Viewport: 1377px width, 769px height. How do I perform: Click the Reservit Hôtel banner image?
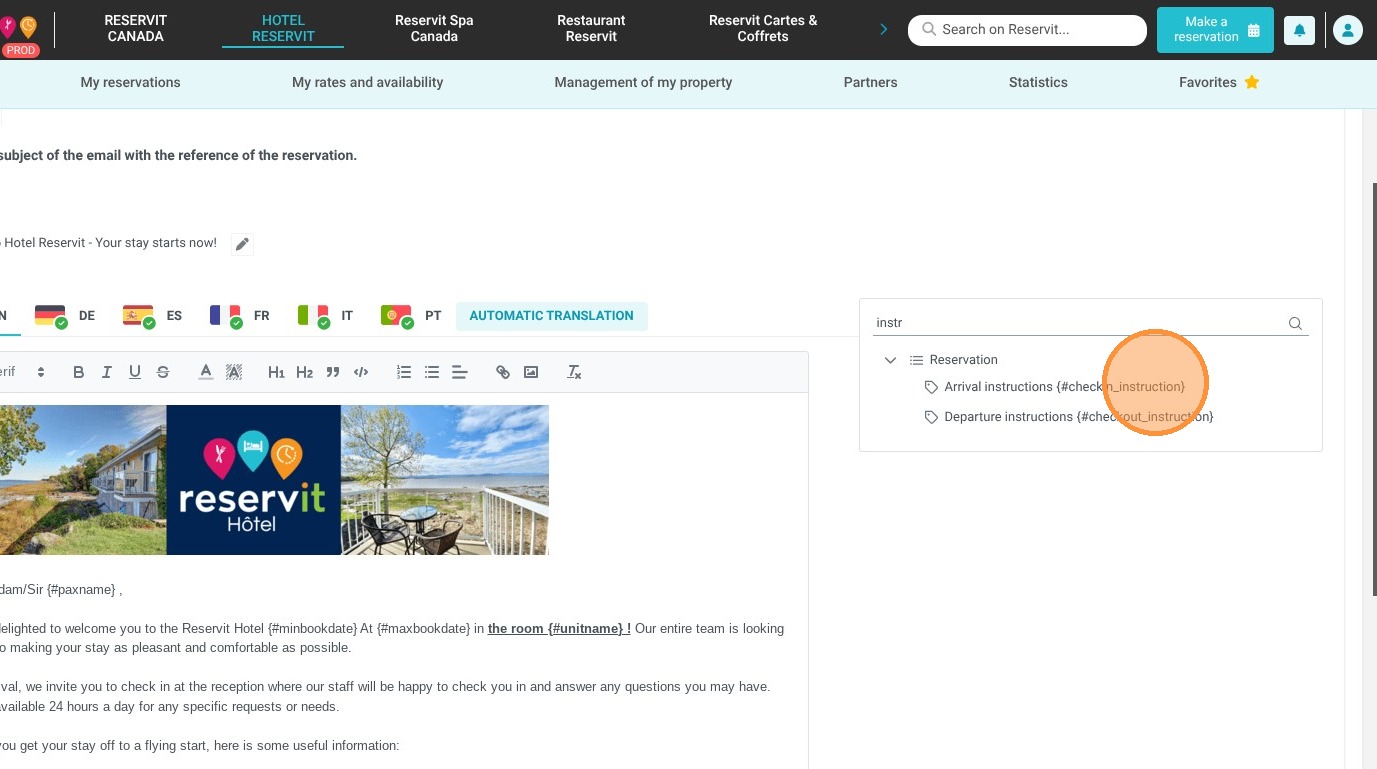click(x=274, y=480)
